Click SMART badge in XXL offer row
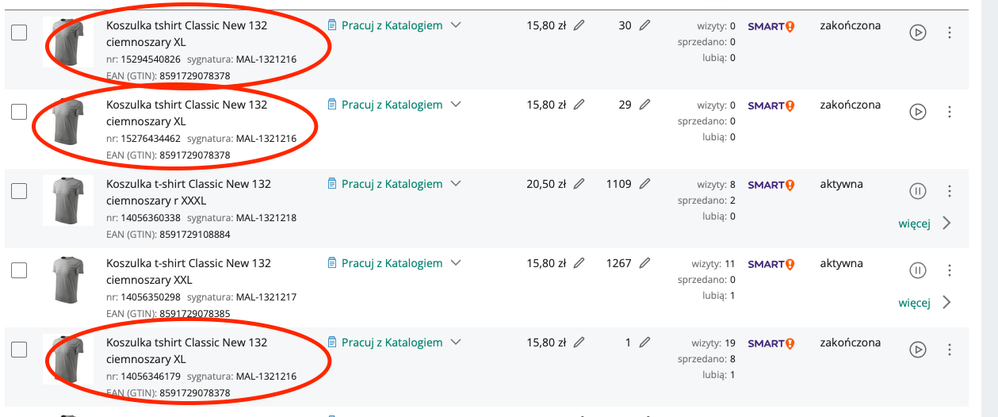This screenshot has height=417, width=998. tap(771, 264)
